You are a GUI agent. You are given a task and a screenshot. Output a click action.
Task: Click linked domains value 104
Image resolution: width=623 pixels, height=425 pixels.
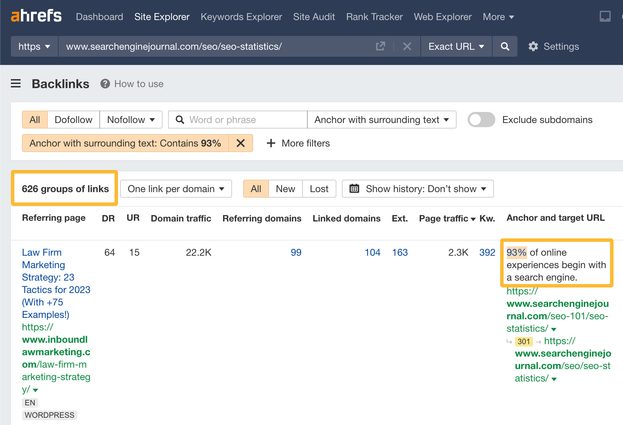tap(372, 252)
